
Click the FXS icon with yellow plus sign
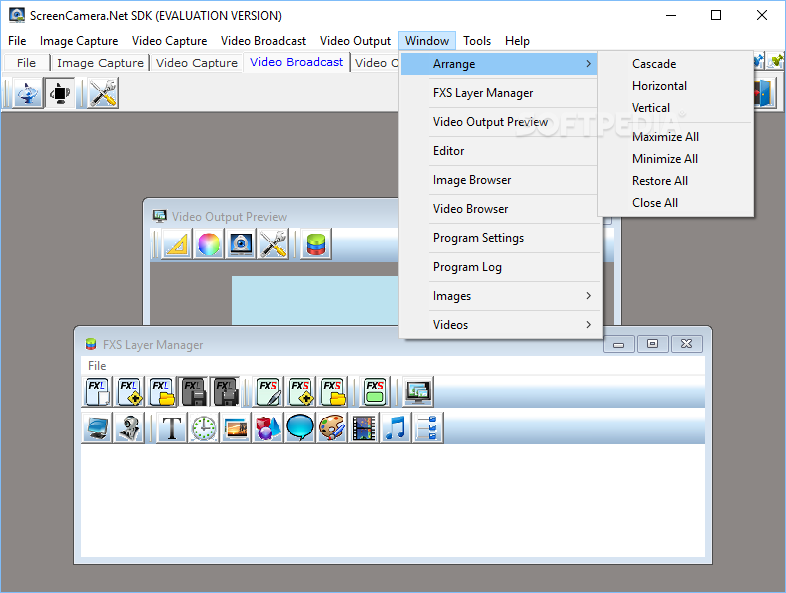coord(300,391)
